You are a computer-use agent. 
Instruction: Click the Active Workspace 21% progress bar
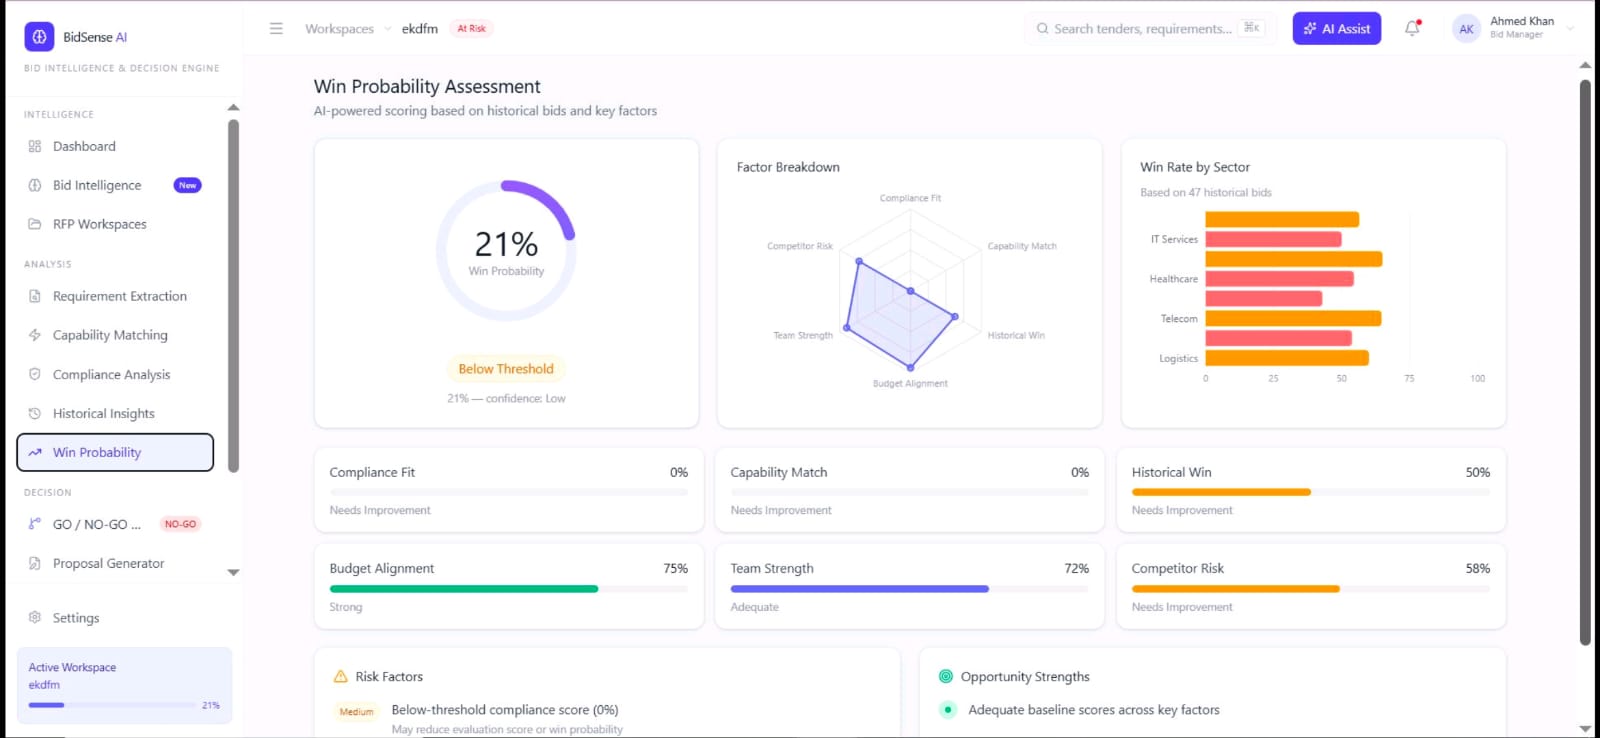tap(112, 705)
